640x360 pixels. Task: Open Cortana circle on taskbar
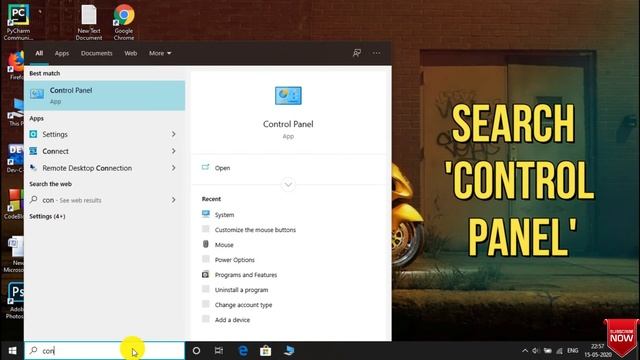196,351
